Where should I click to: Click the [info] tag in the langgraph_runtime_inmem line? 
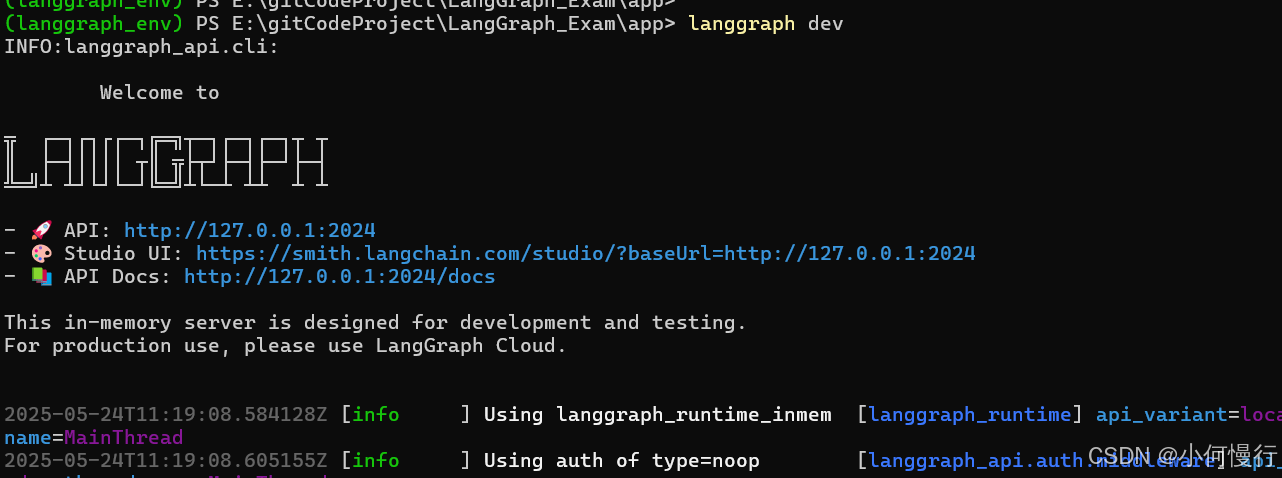[x=406, y=414]
